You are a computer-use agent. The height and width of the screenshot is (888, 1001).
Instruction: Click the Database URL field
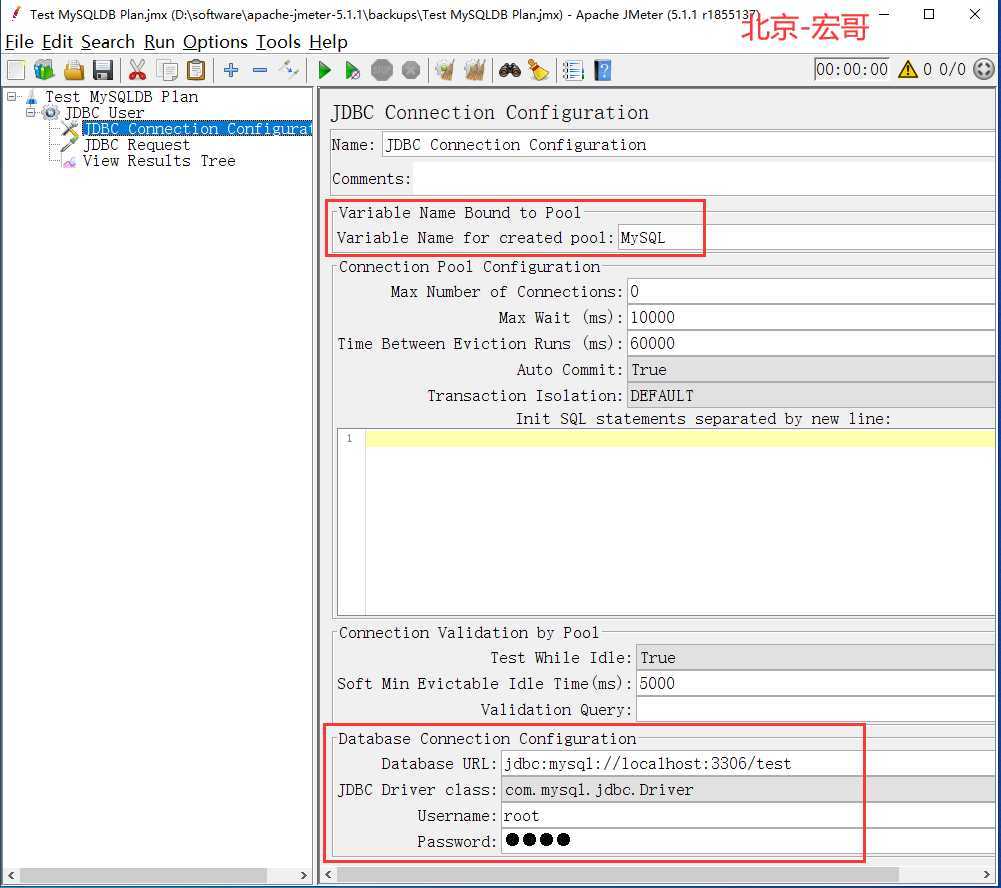point(748,764)
